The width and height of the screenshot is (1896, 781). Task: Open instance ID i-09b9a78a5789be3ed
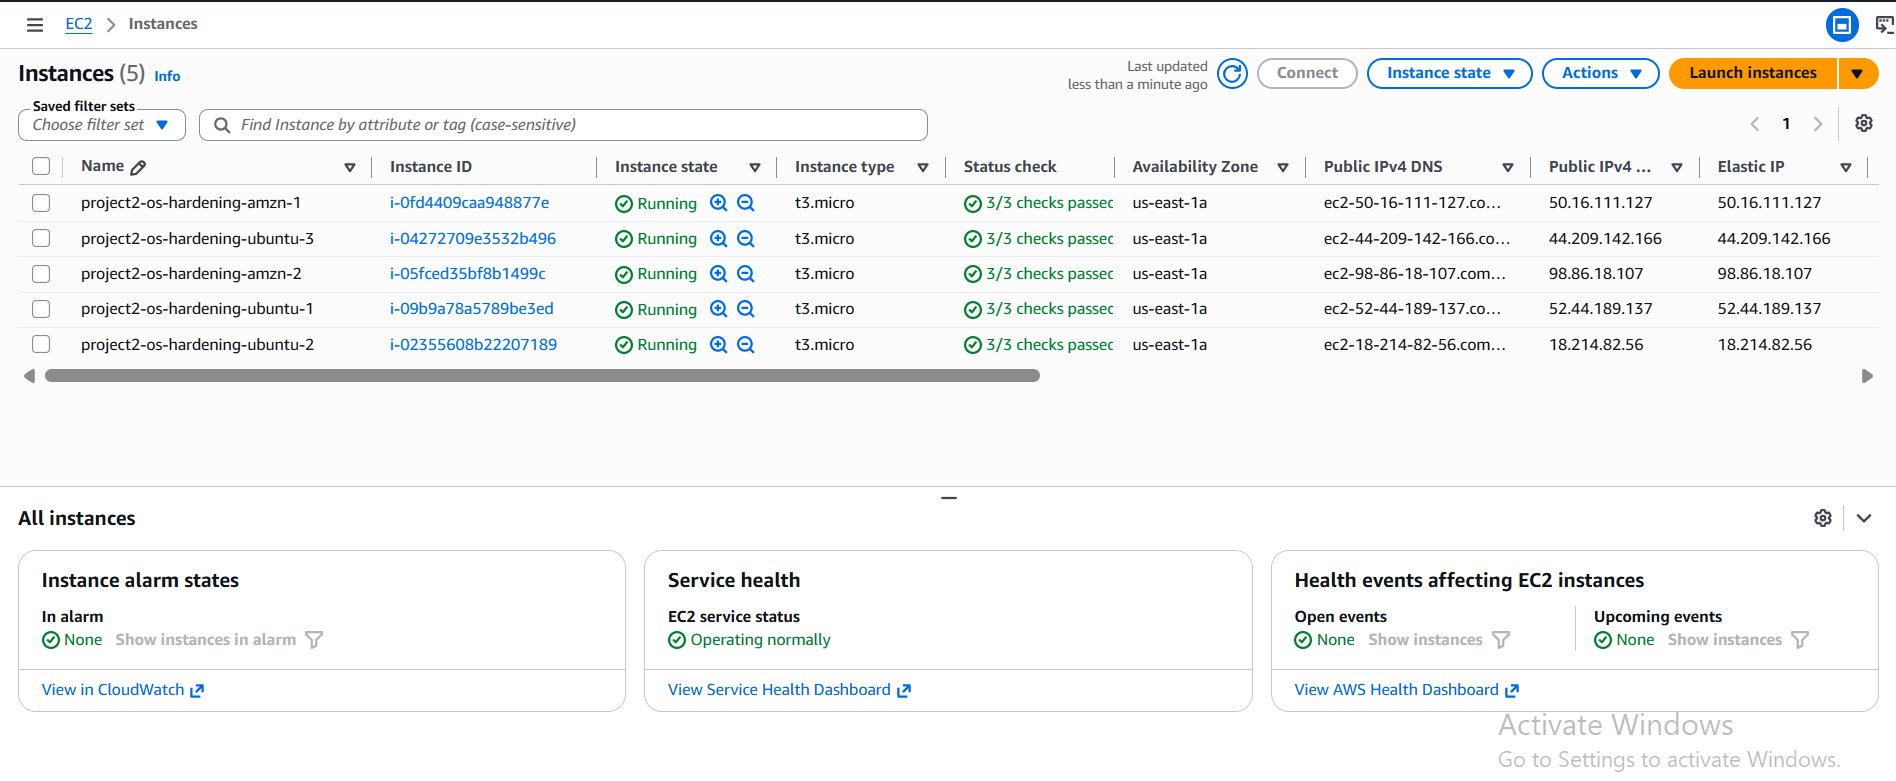[472, 309]
